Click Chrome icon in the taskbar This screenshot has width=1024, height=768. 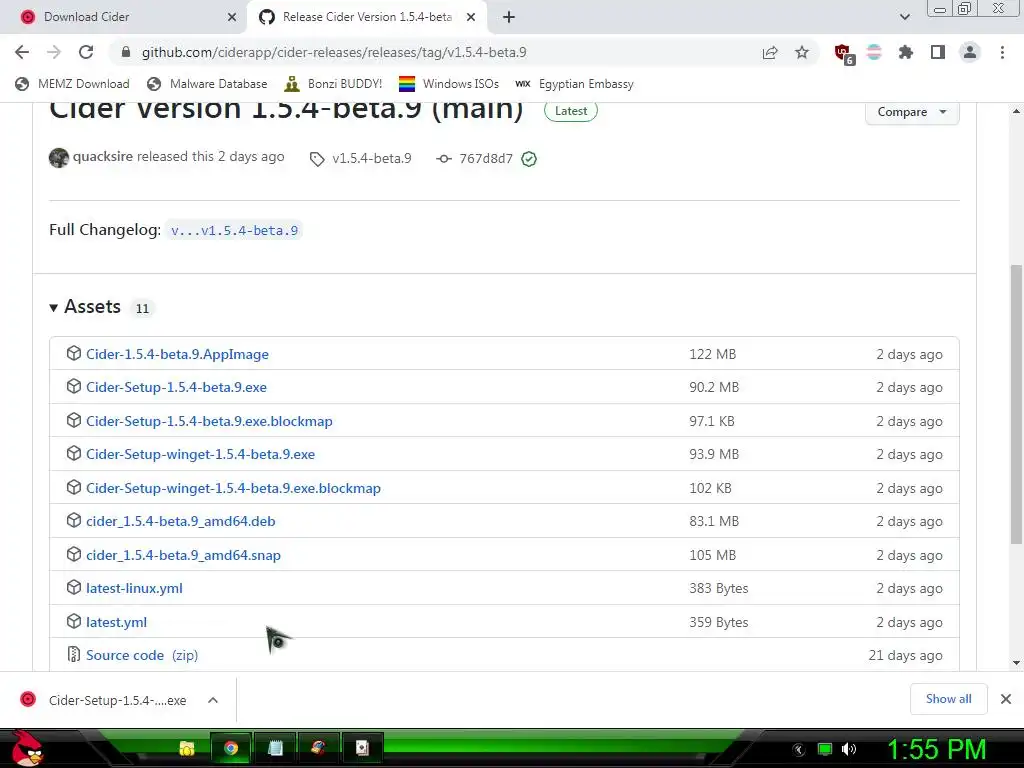tap(231, 748)
